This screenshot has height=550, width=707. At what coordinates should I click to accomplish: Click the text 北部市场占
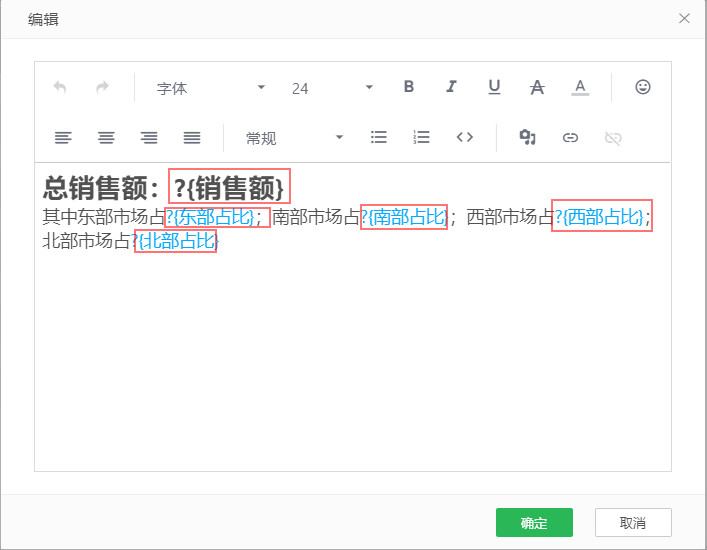87,241
